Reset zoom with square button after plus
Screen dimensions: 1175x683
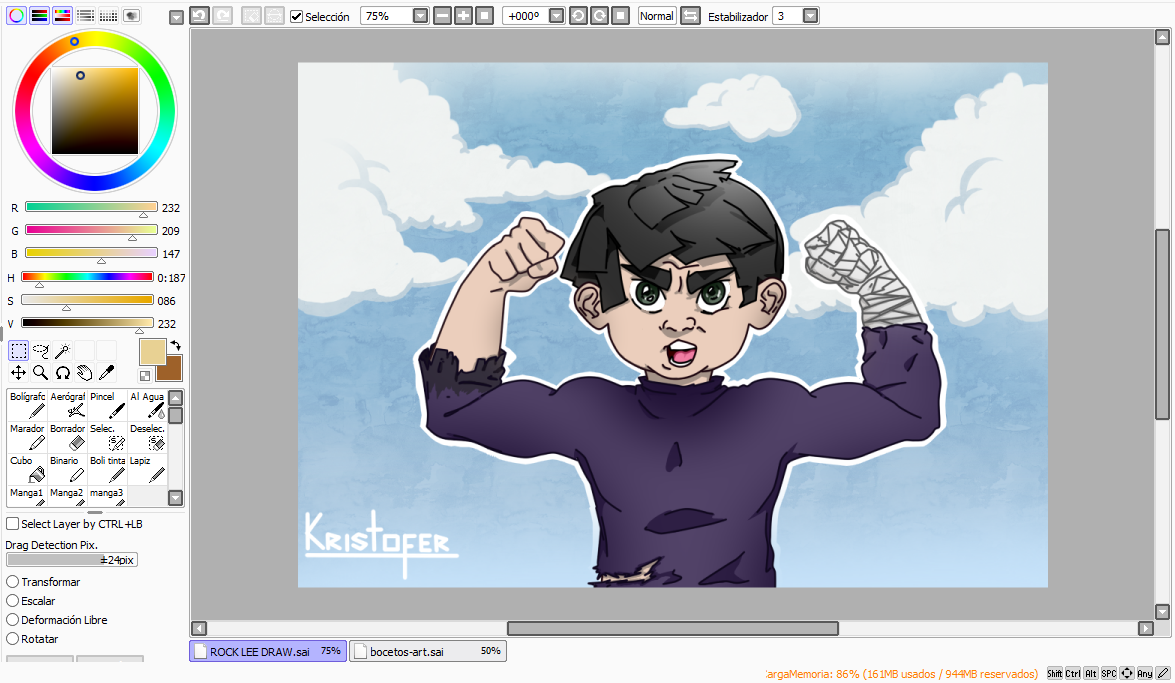click(x=484, y=16)
